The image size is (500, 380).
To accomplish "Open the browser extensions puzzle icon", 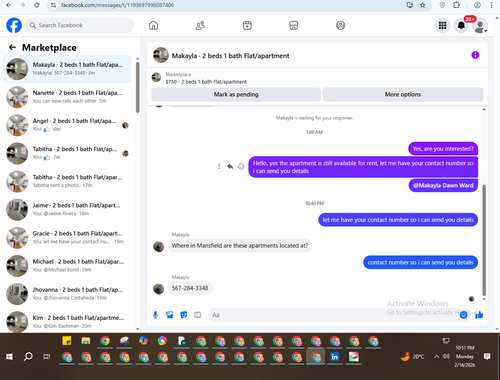I will 456,5.
